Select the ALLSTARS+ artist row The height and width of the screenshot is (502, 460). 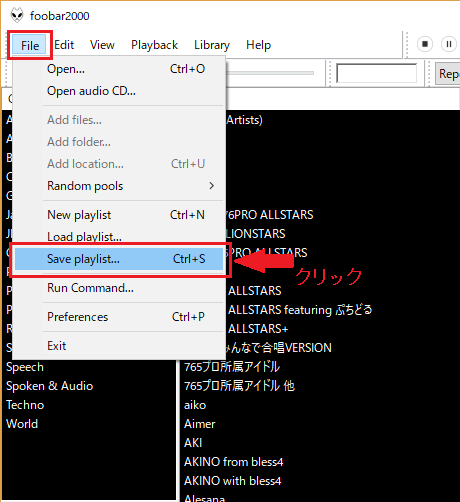pyautogui.click(x=343, y=329)
